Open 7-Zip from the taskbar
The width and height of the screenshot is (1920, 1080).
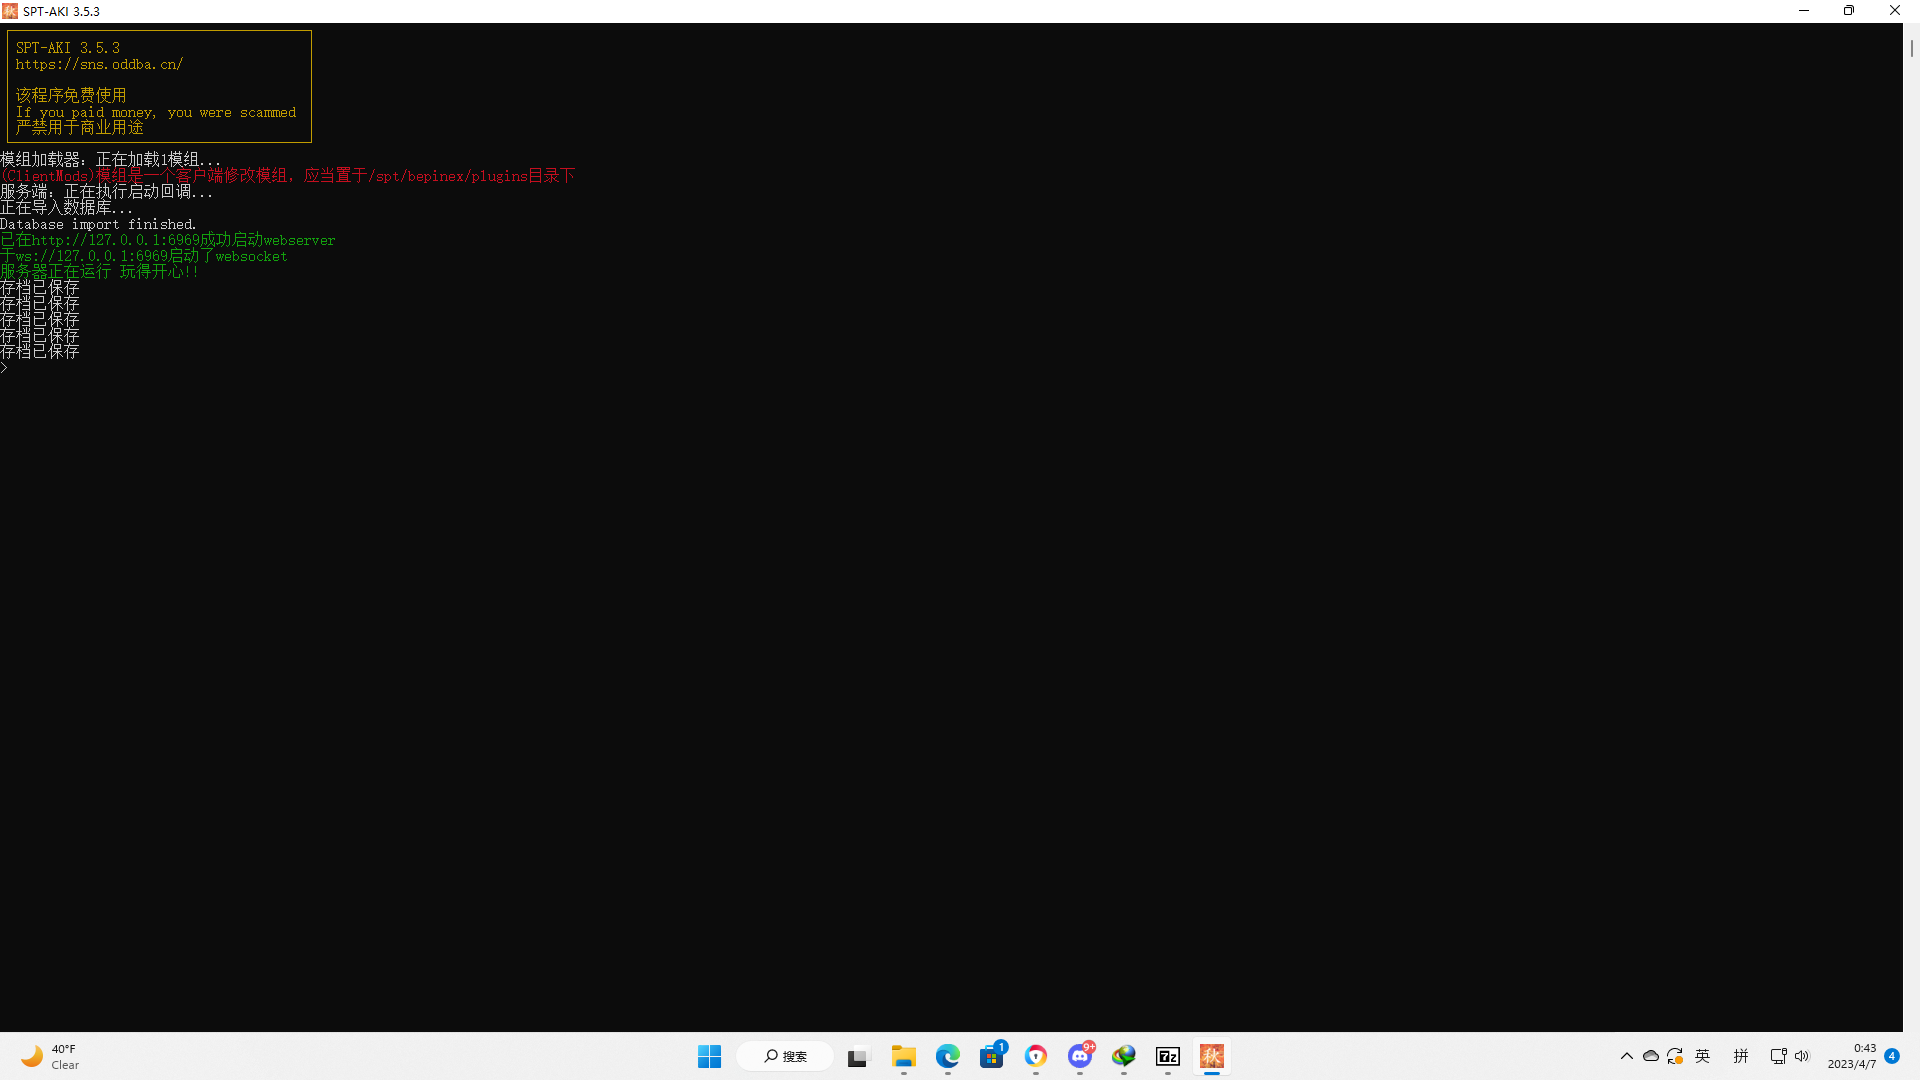point(1167,1056)
